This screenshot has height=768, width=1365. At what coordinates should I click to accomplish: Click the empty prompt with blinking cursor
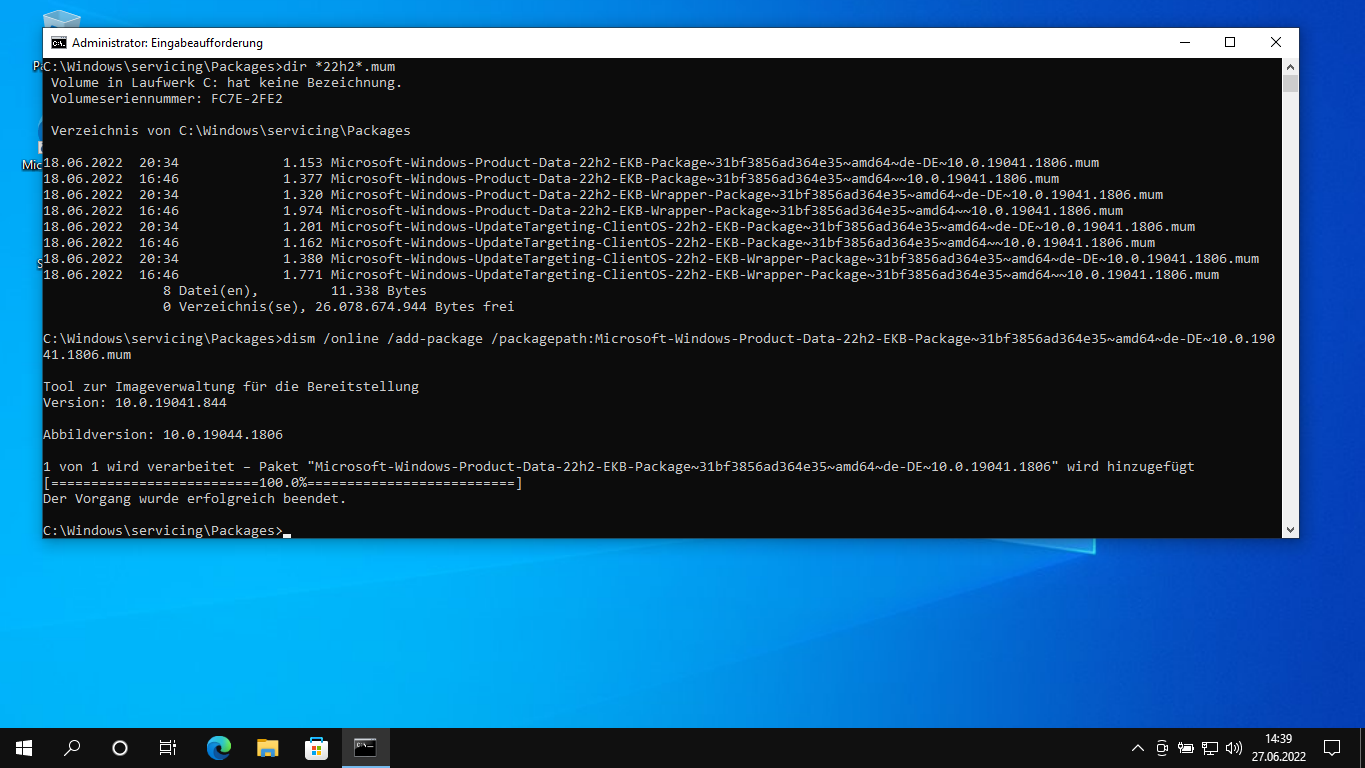[167, 531]
